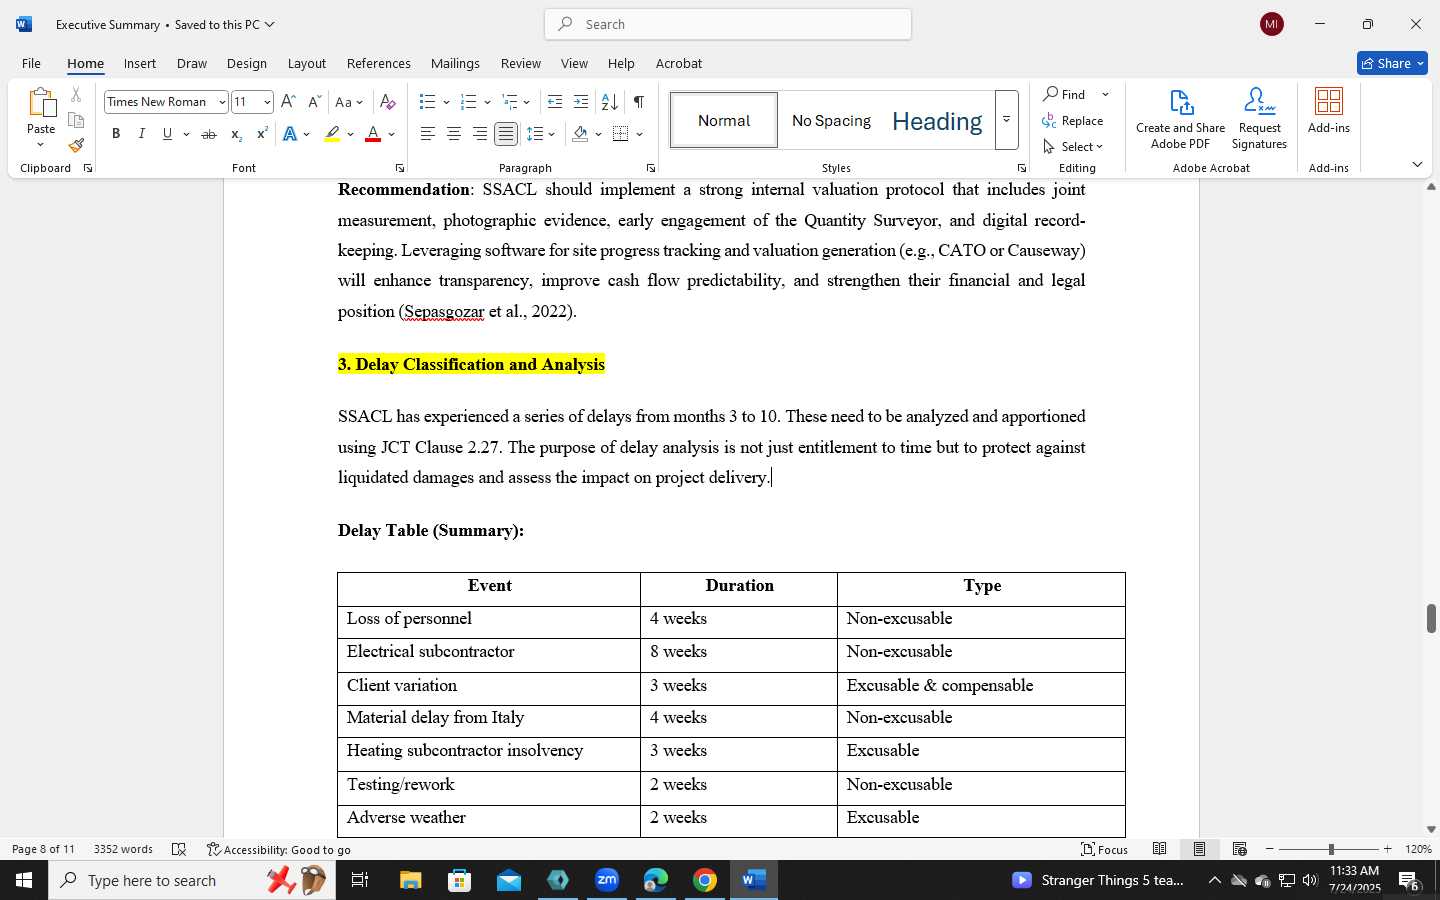The height and width of the screenshot is (900, 1440).
Task: Click the Format Painter brush icon
Action: [76, 145]
